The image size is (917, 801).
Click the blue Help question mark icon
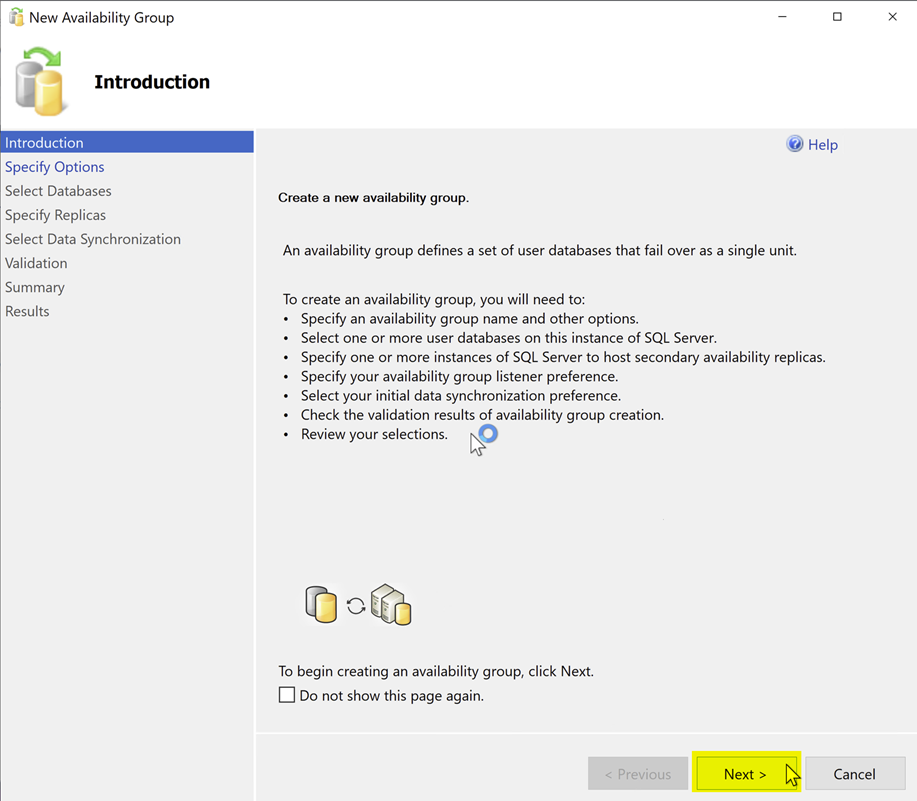tap(794, 144)
